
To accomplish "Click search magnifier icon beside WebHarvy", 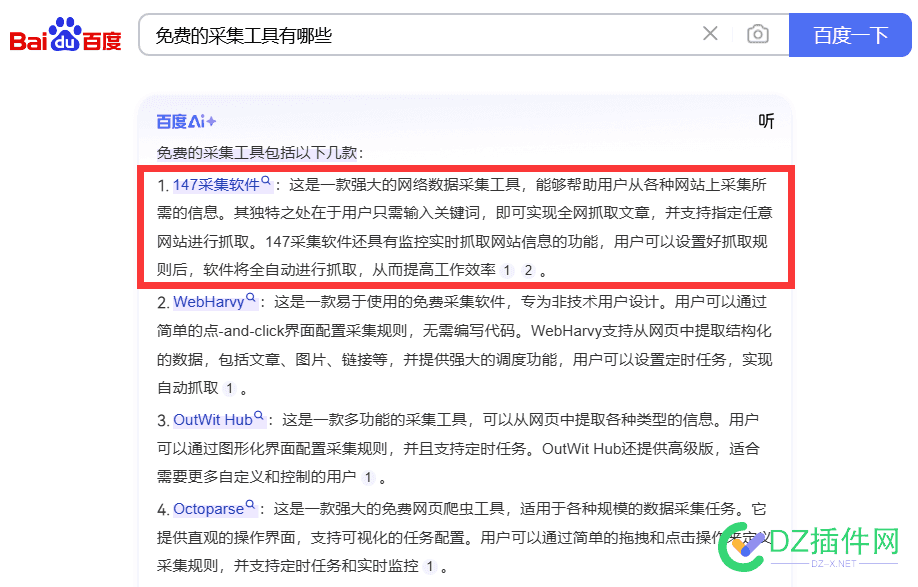I will (251, 297).
